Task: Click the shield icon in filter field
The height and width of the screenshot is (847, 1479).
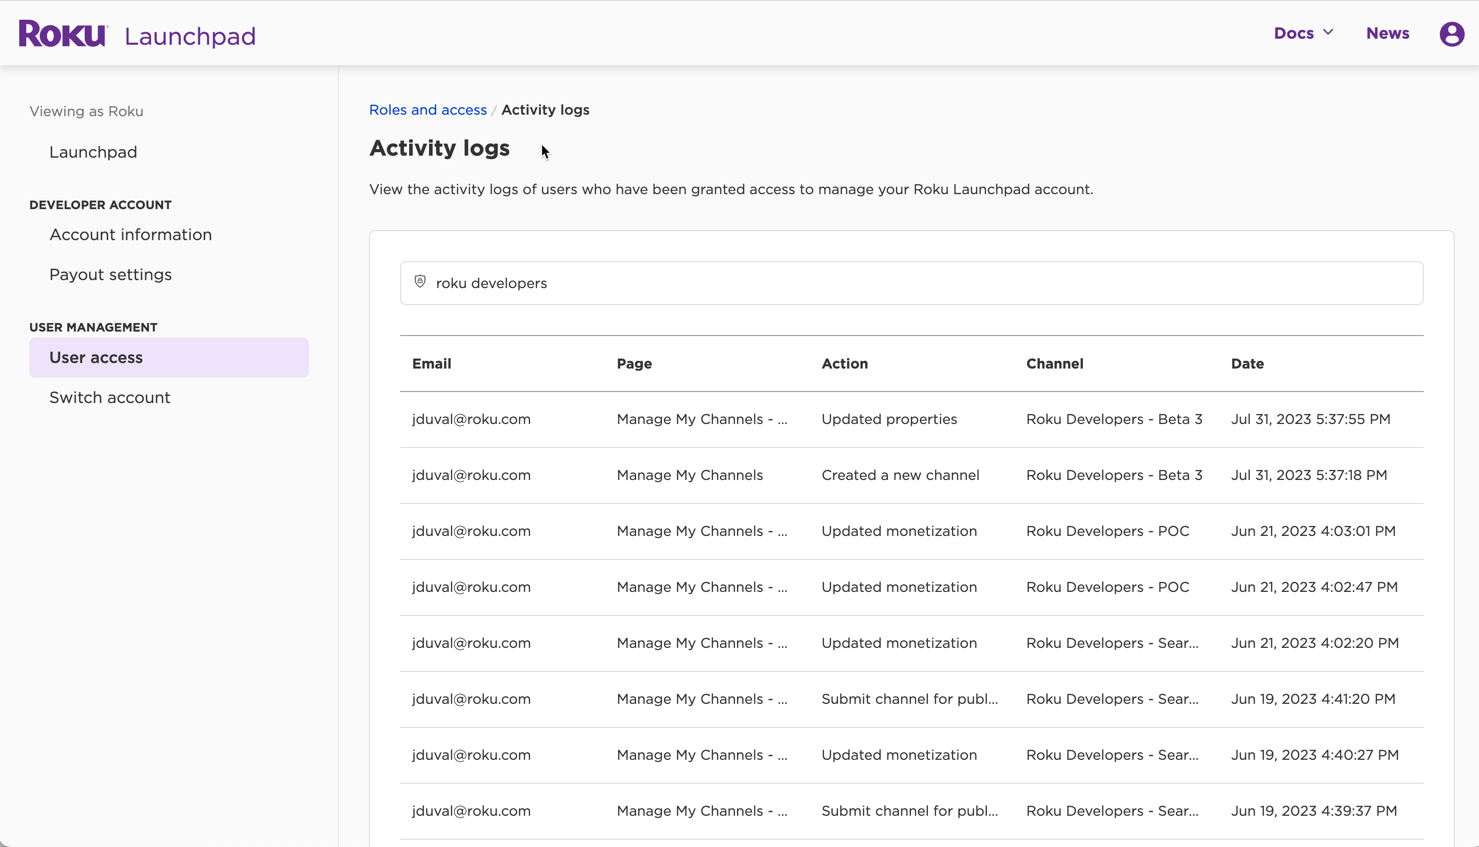Action: pos(420,282)
